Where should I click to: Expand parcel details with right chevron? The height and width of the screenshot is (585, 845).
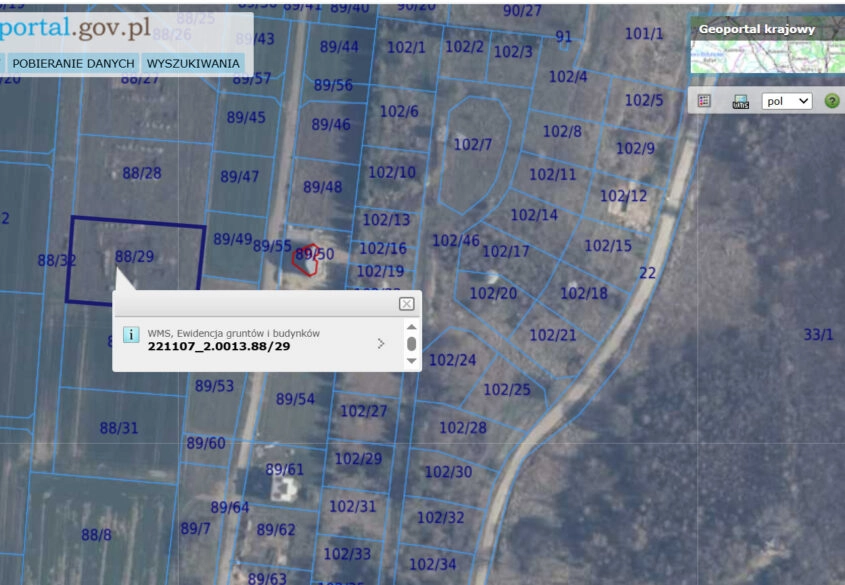coord(380,343)
